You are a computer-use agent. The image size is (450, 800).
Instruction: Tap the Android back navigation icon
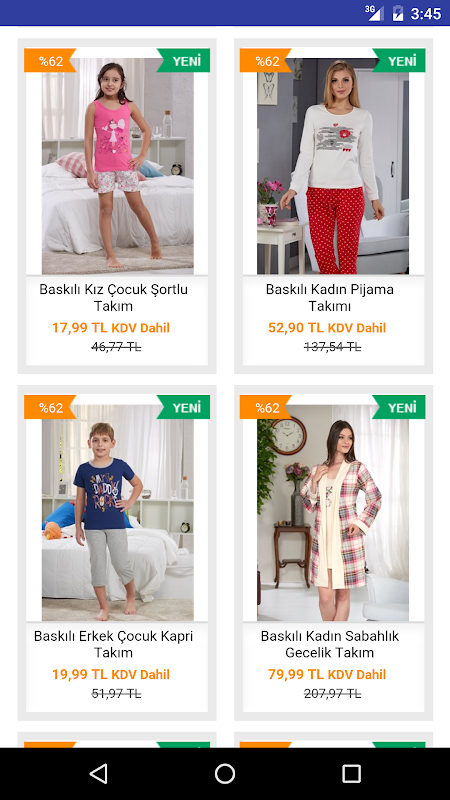(x=98, y=773)
